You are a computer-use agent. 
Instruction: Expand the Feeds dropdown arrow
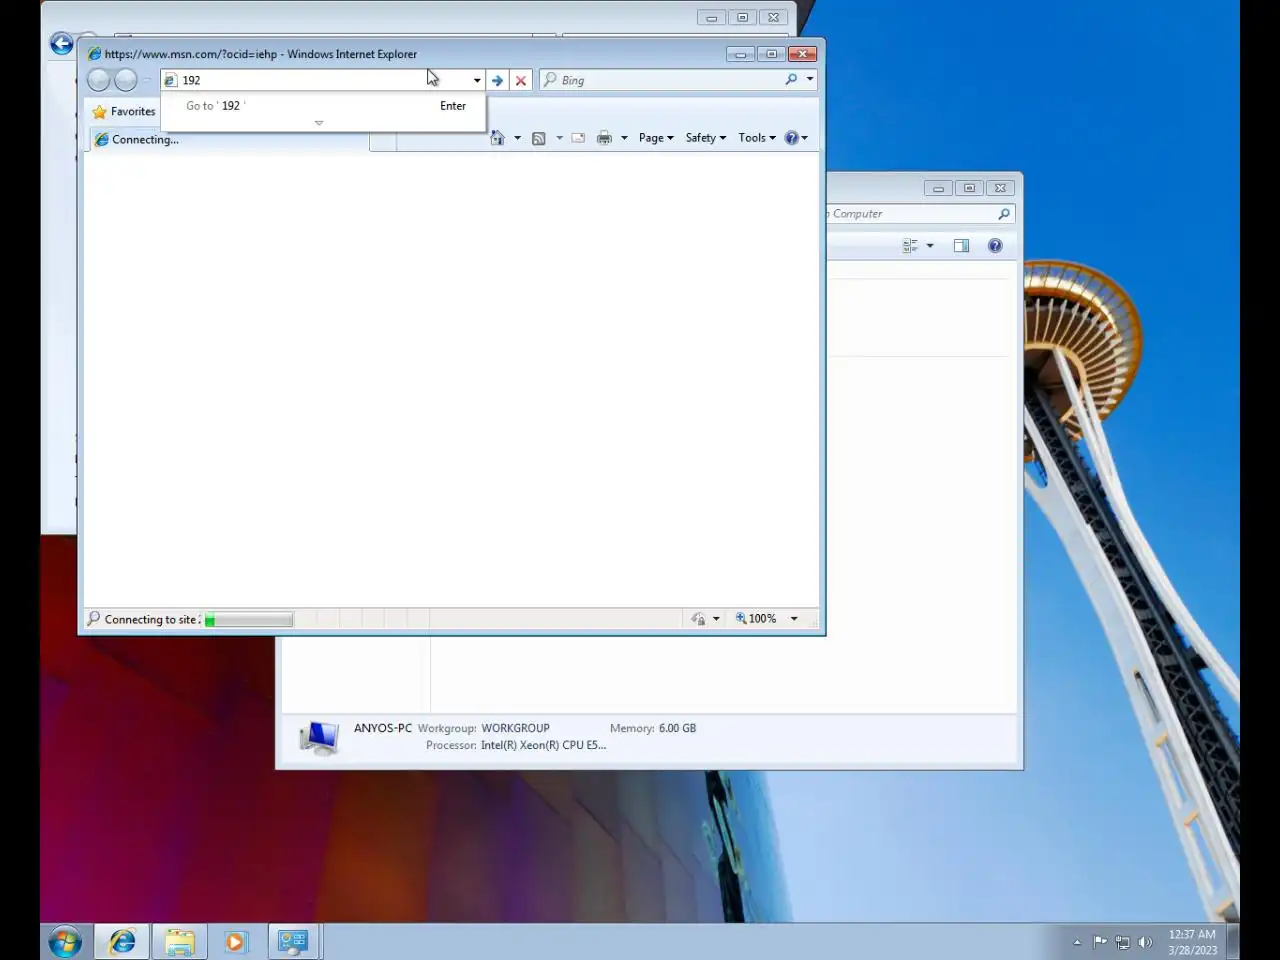click(x=559, y=138)
